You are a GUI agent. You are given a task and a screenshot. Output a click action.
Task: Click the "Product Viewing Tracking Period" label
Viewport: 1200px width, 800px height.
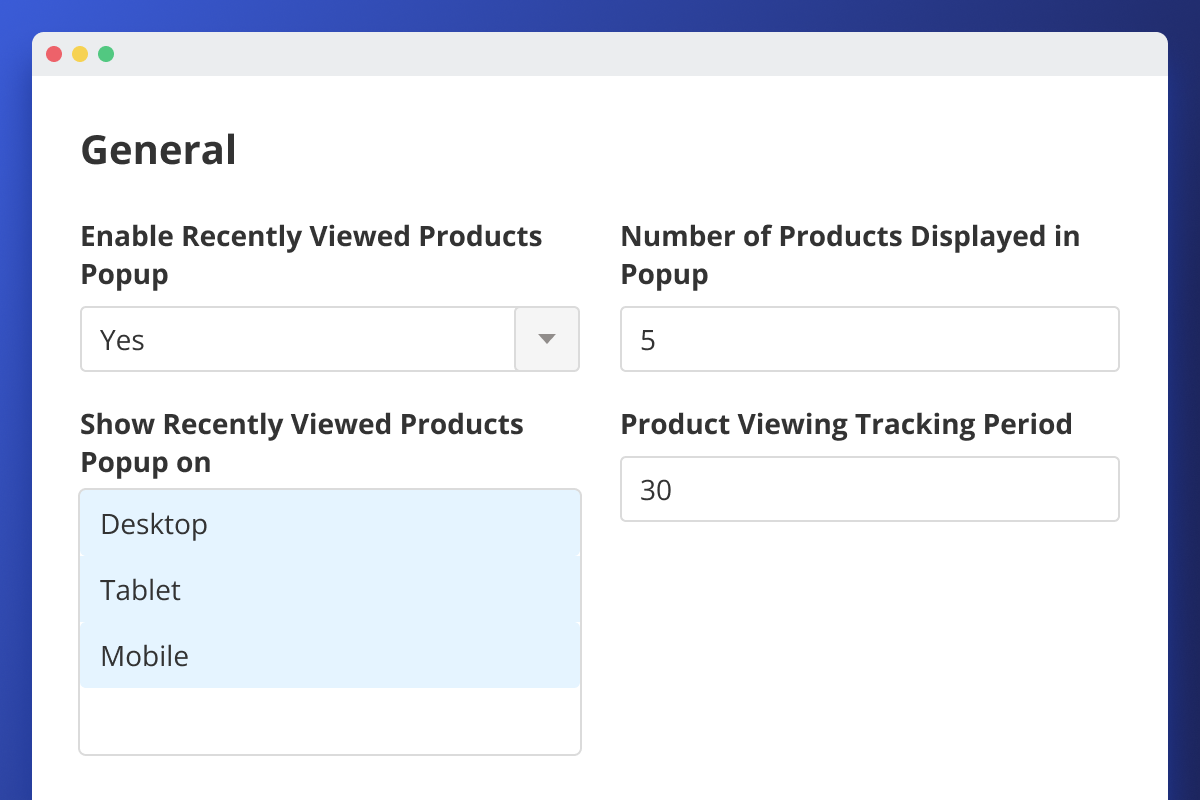[x=846, y=424]
